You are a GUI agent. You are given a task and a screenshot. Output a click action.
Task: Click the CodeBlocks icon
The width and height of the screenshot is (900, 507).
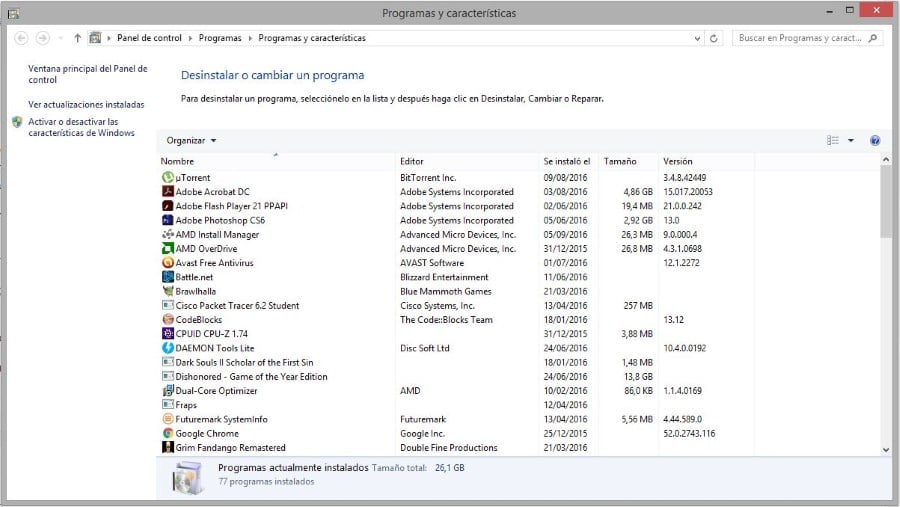tap(168, 319)
